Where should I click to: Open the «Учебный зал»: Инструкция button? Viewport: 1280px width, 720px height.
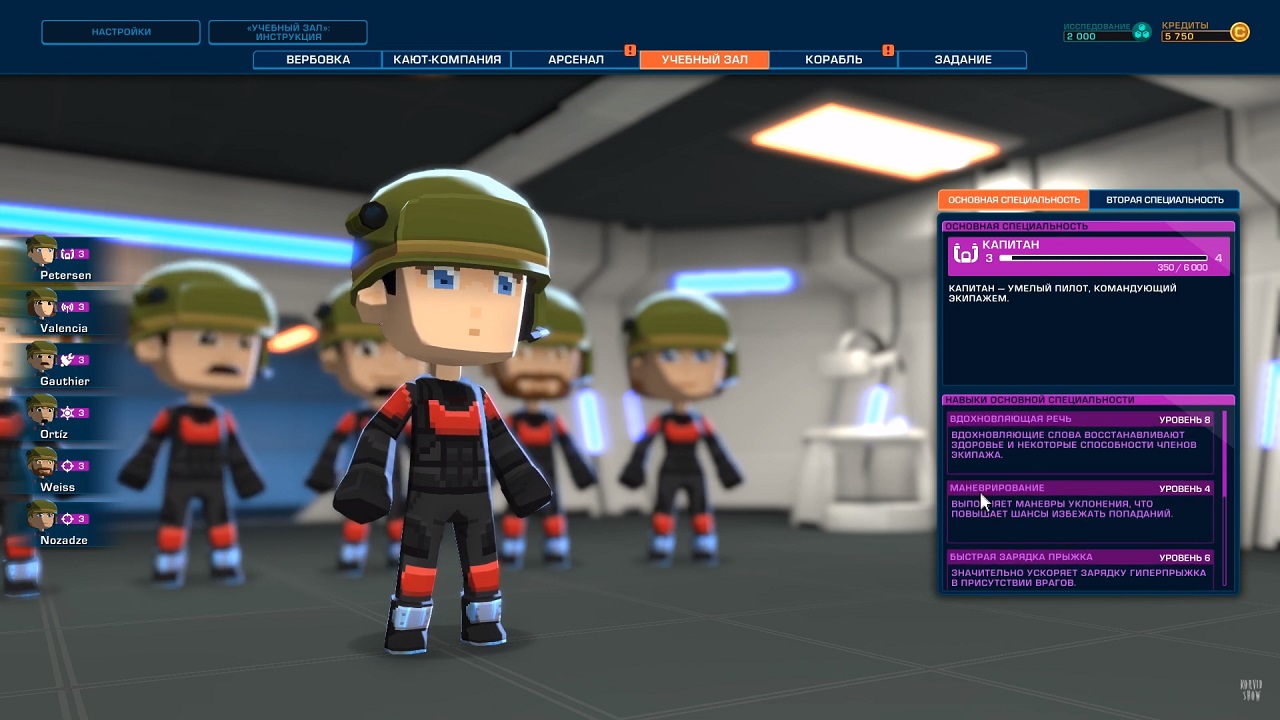287,32
